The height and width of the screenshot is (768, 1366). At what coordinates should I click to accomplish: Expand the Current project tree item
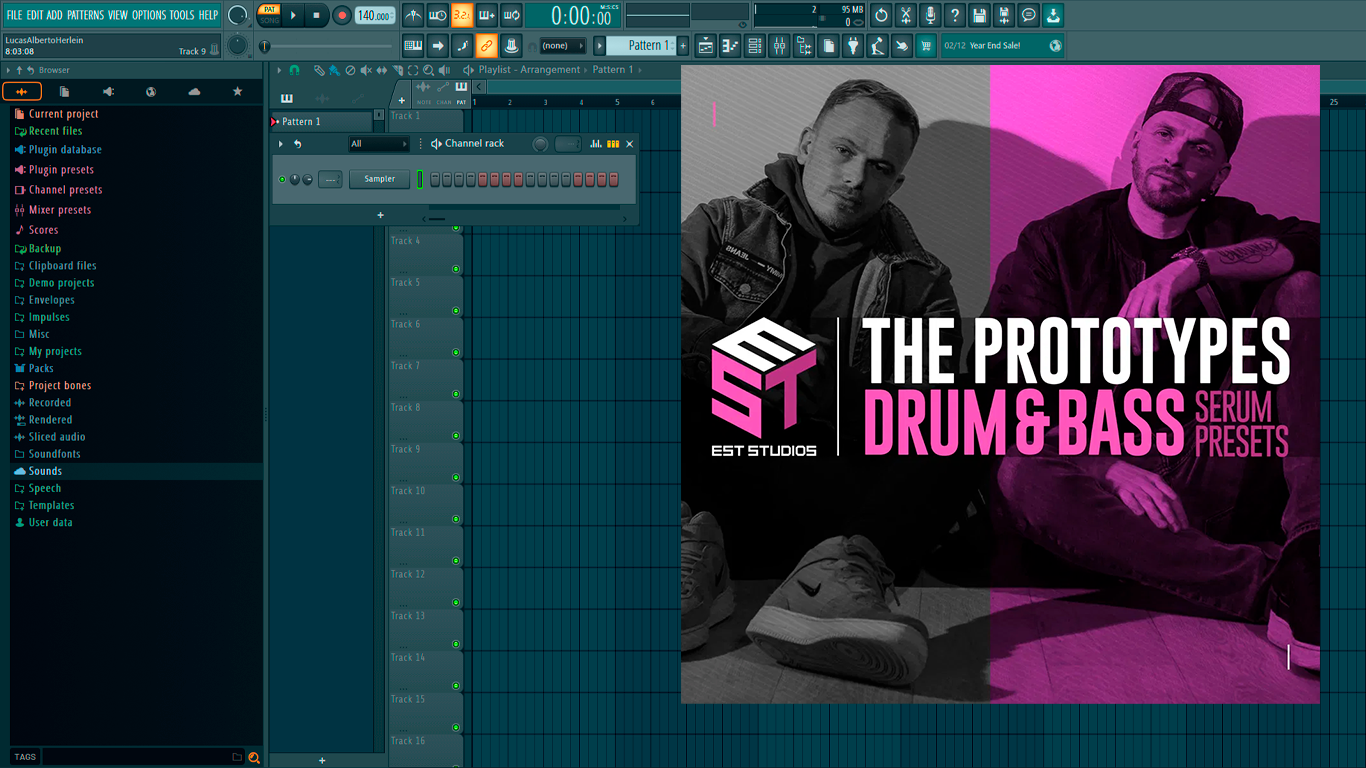(63, 114)
